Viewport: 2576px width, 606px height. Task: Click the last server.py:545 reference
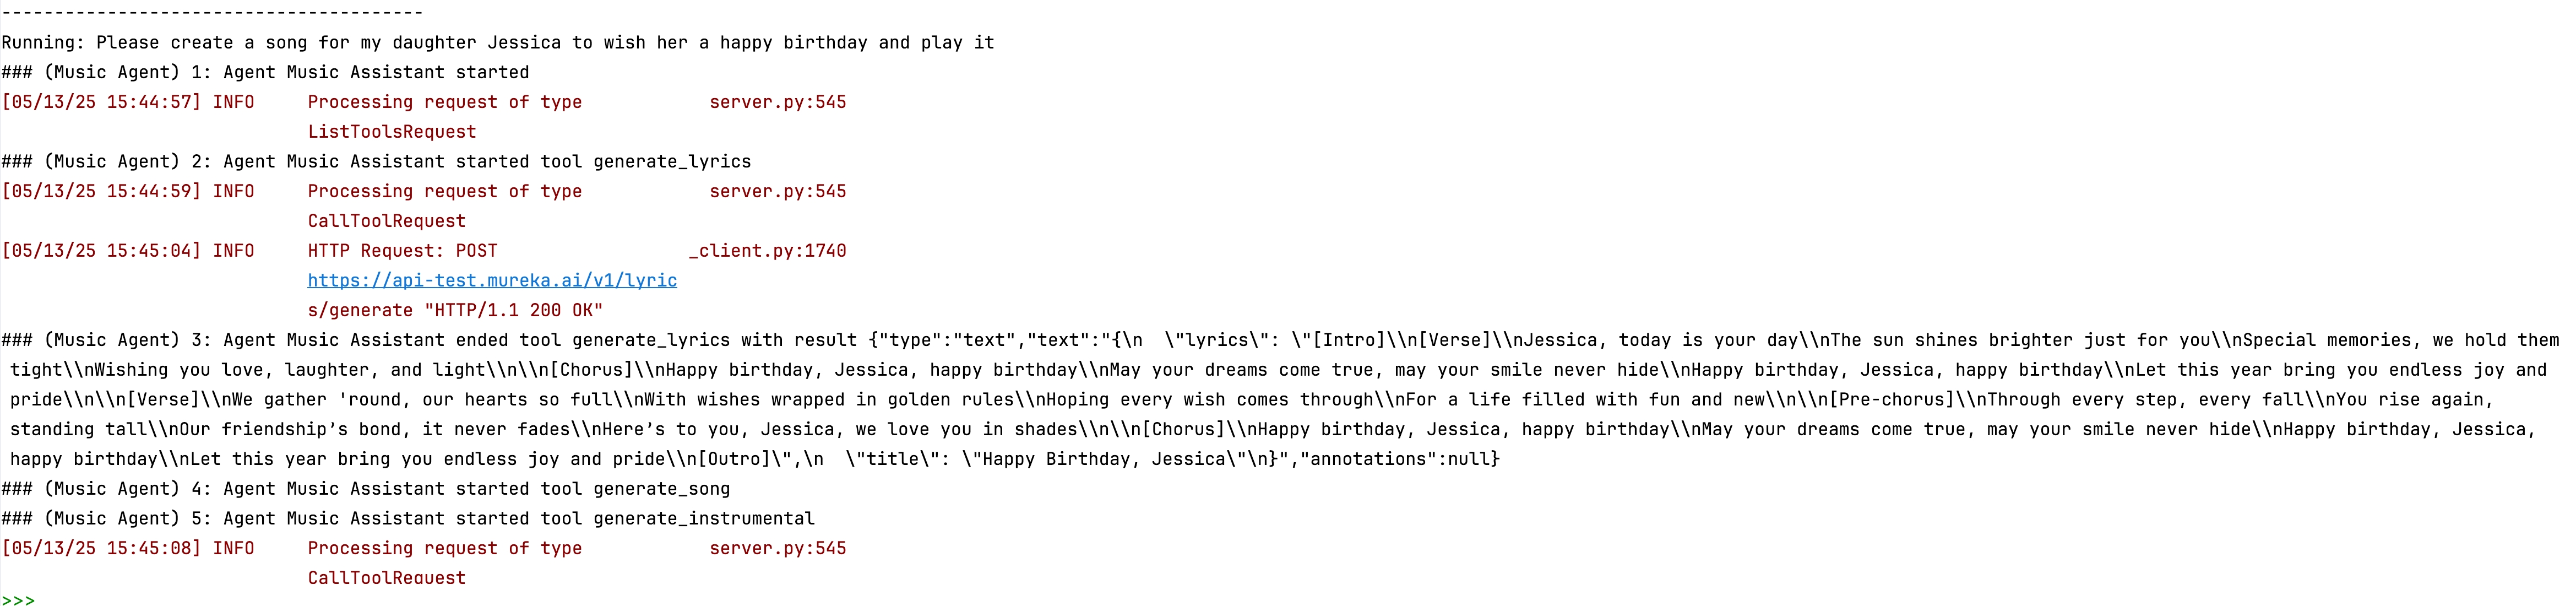[x=778, y=548]
